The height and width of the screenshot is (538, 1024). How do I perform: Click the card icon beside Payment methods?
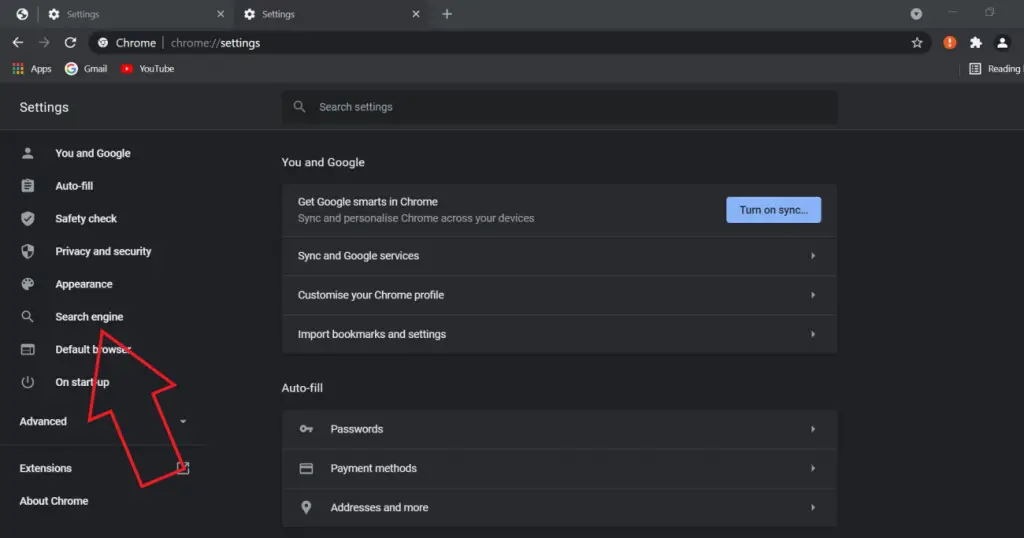[306, 468]
